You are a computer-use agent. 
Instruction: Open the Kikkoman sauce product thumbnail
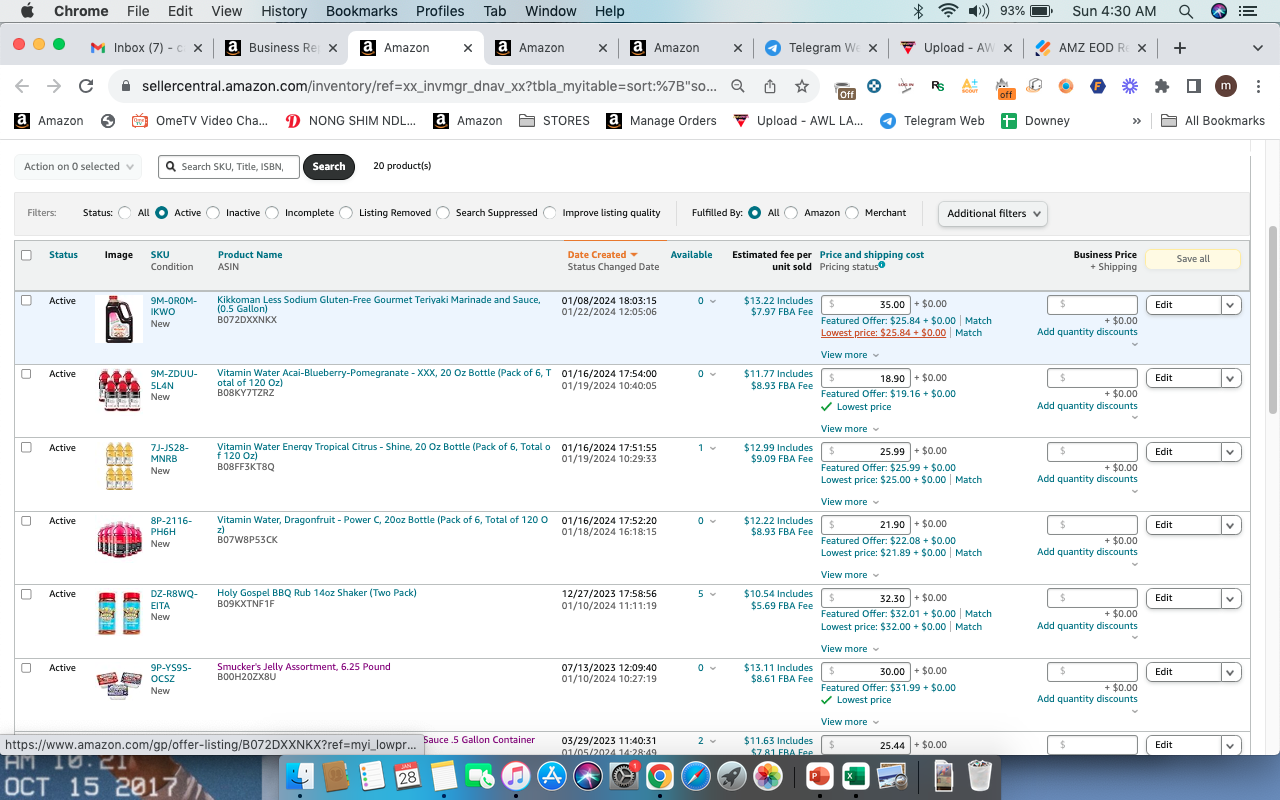point(119,319)
